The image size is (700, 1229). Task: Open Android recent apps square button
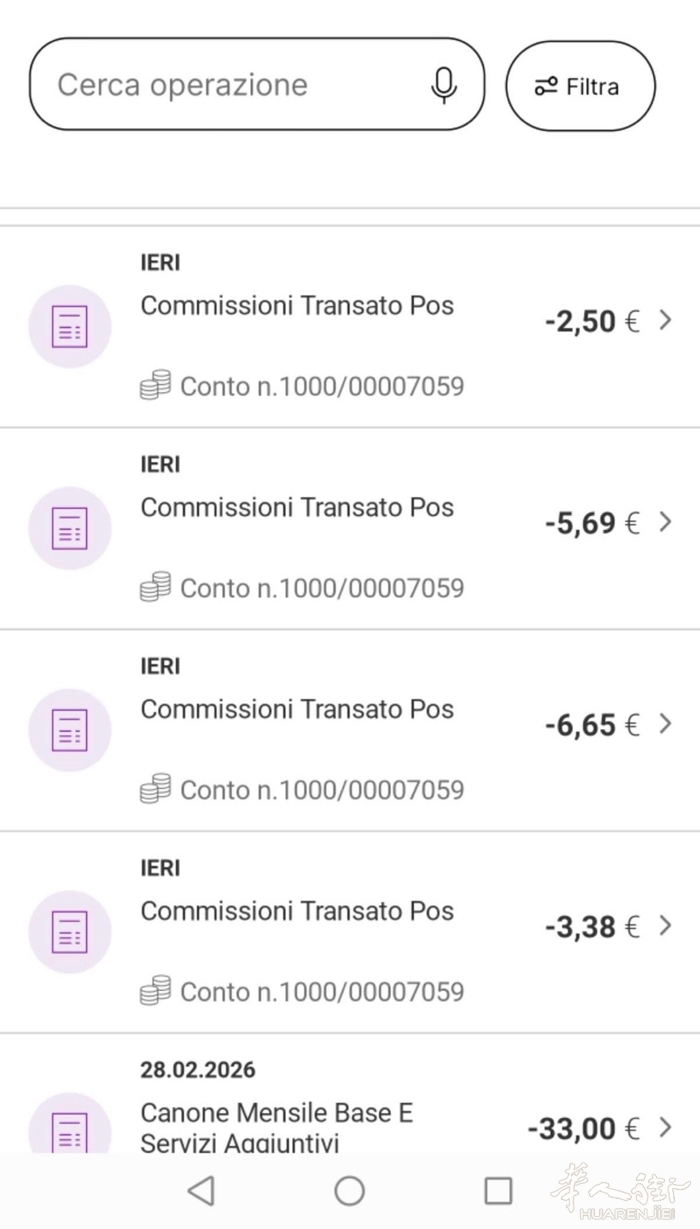(x=498, y=1190)
